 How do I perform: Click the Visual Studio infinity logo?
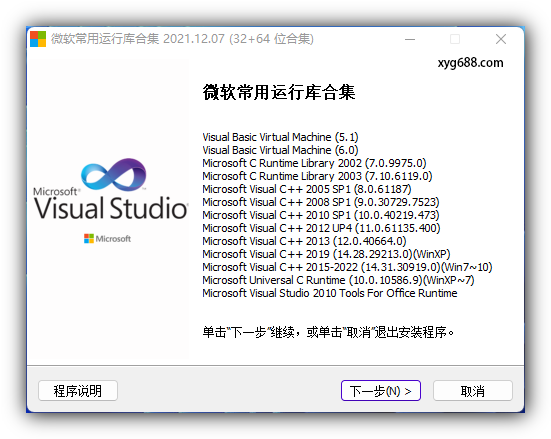(x=114, y=174)
